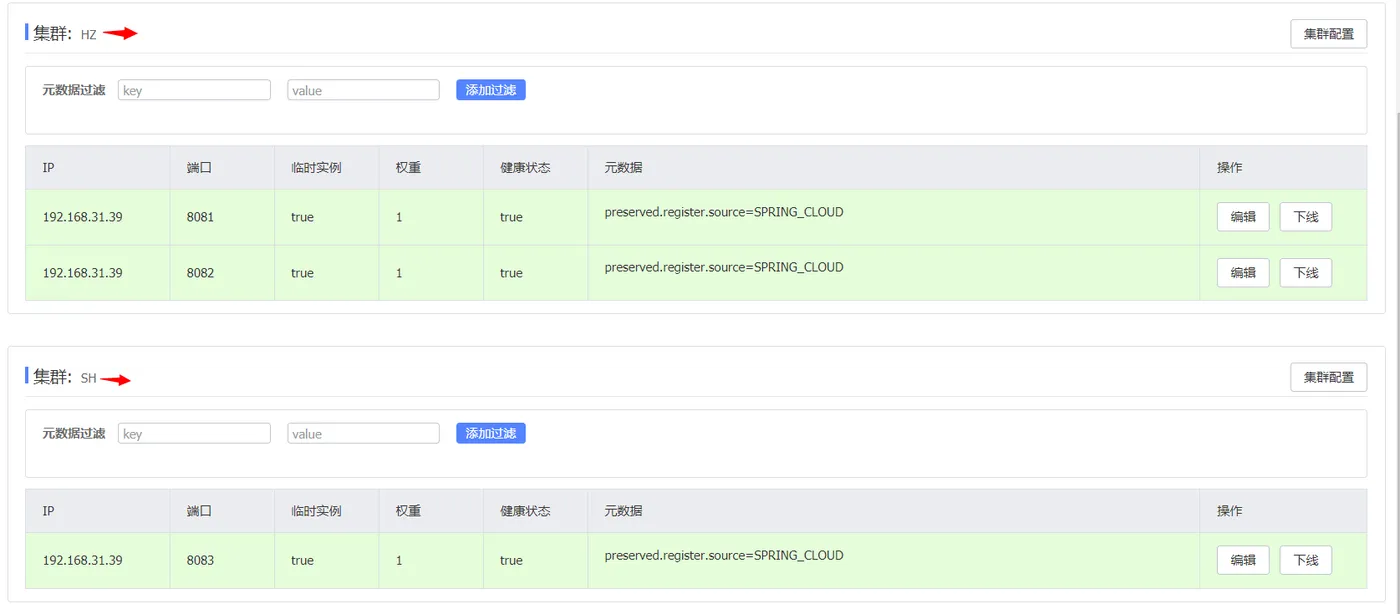Viewport: 1400px width, 614px height.
Task: Open cluster configuration for HZ cluster
Action: point(1328,34)
